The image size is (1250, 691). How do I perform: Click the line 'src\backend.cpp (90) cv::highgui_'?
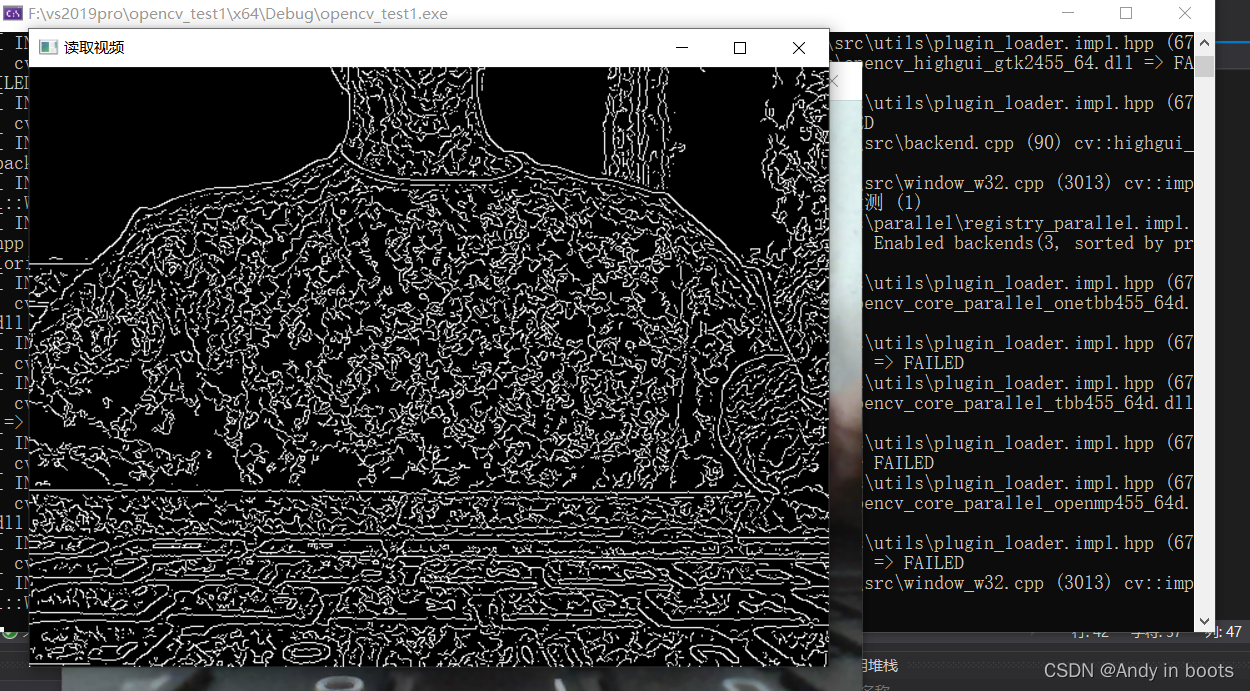tap(1029, 143)
